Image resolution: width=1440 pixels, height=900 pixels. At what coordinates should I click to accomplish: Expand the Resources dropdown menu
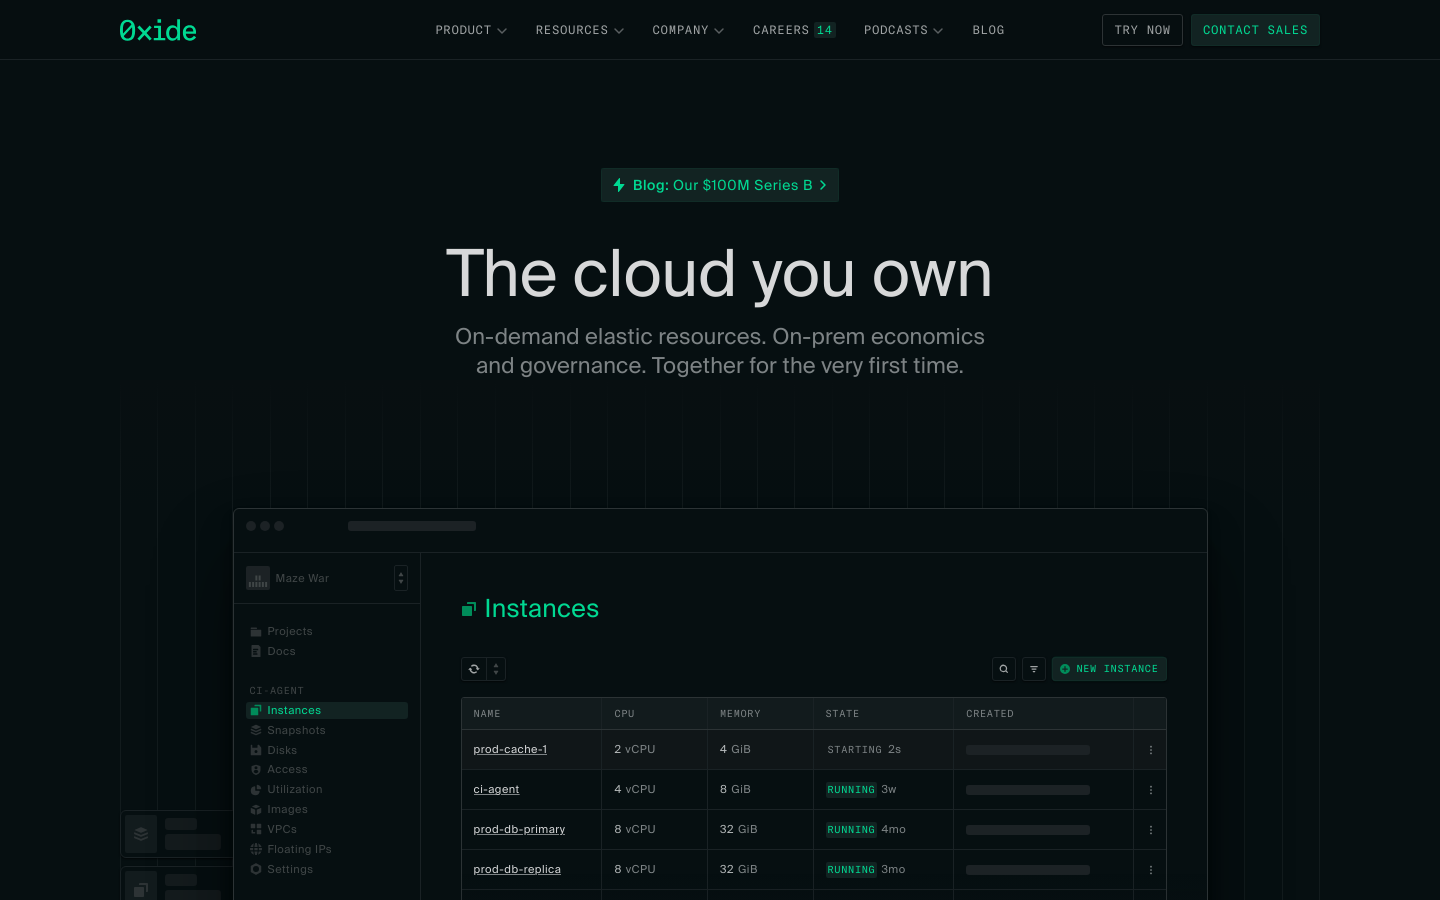pos(579,30)
